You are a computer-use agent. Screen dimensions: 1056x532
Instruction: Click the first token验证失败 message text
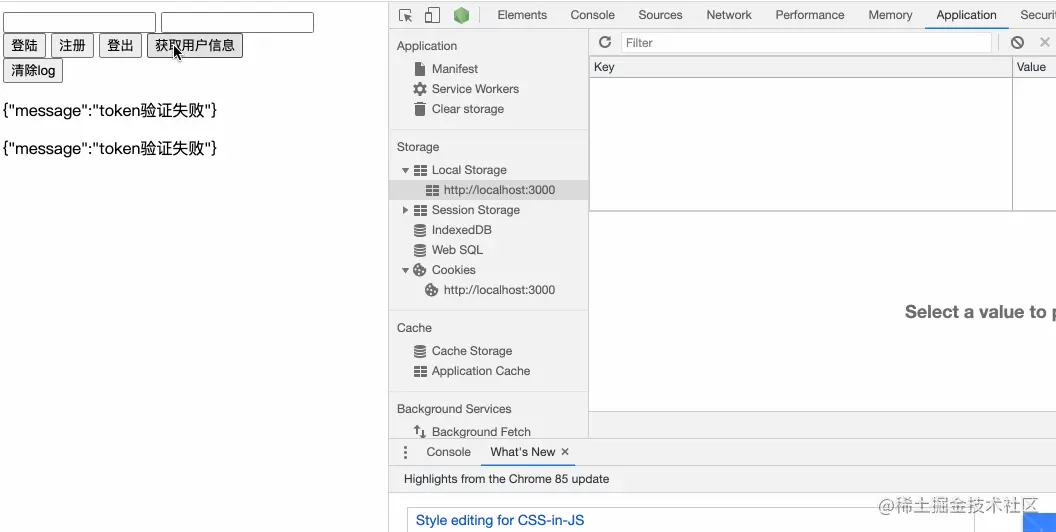coord(110,110)
